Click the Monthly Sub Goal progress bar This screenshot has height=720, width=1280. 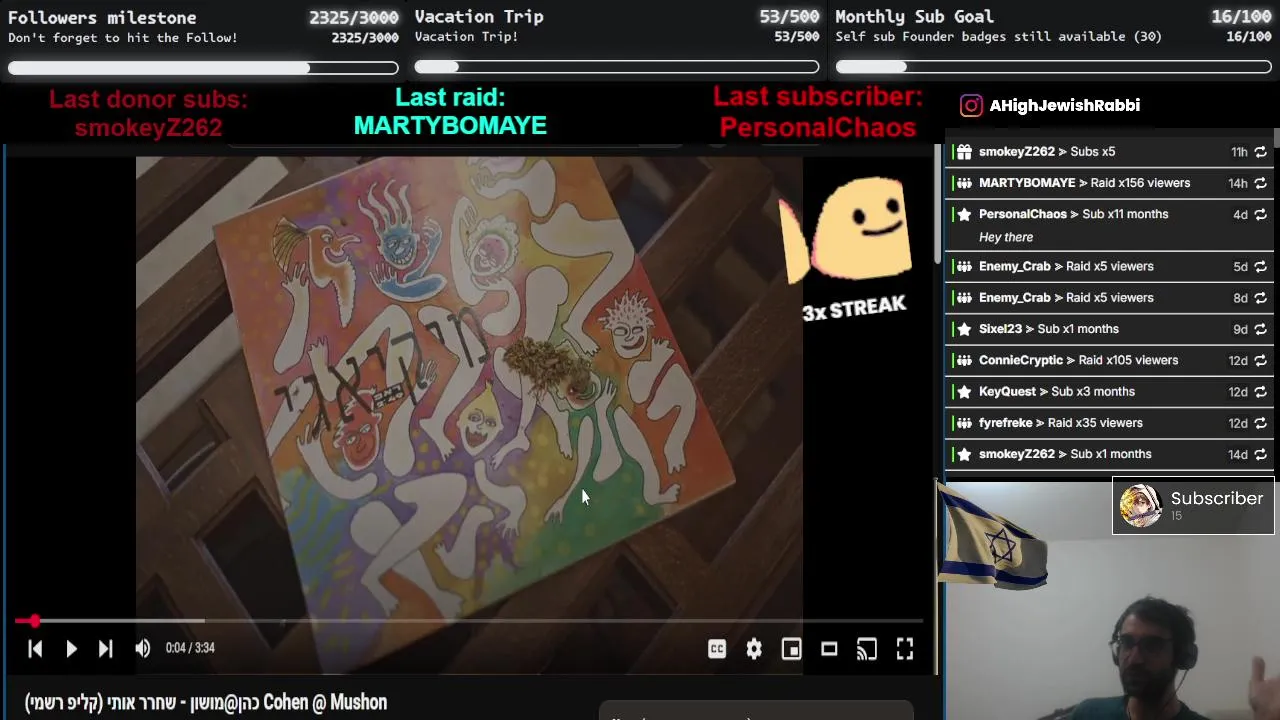(x=1053, y=67)
